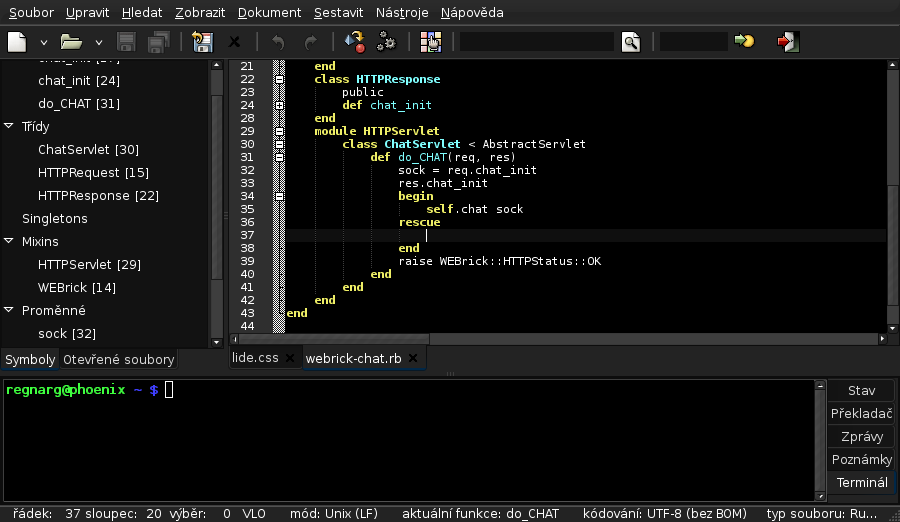Collapse the fold at line 22
Image resolution: width=900 pixels, height=522 pixels.
click(x=279, y=79)
